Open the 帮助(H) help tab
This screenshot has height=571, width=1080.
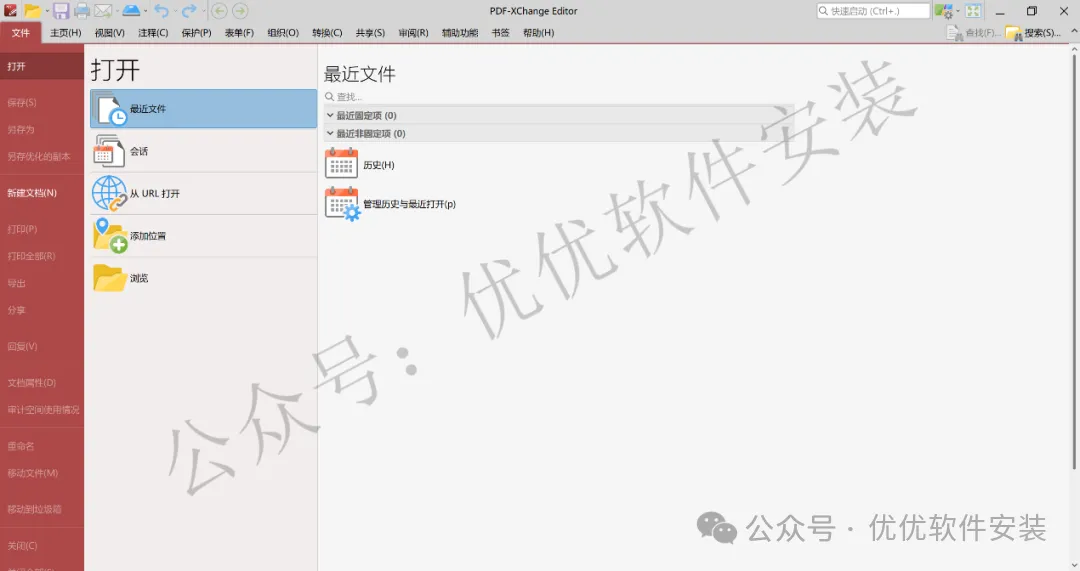tap(539, 32)
